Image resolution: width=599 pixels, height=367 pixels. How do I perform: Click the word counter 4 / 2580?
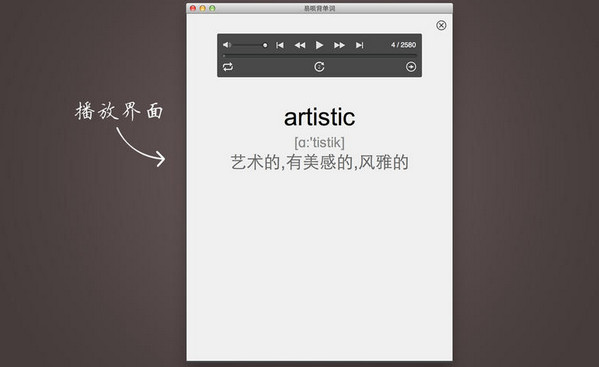[x=403, y=45]
